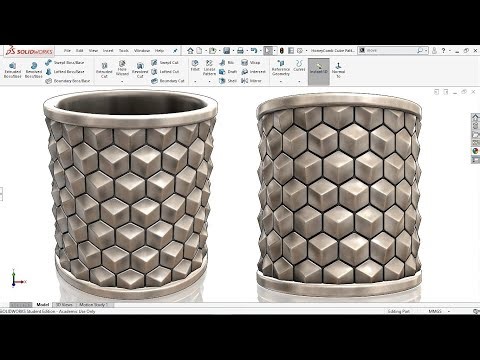Select the Boundary Boss/Base tool
480x360 pixels.
pyautogui.click(x=68, y=81)
